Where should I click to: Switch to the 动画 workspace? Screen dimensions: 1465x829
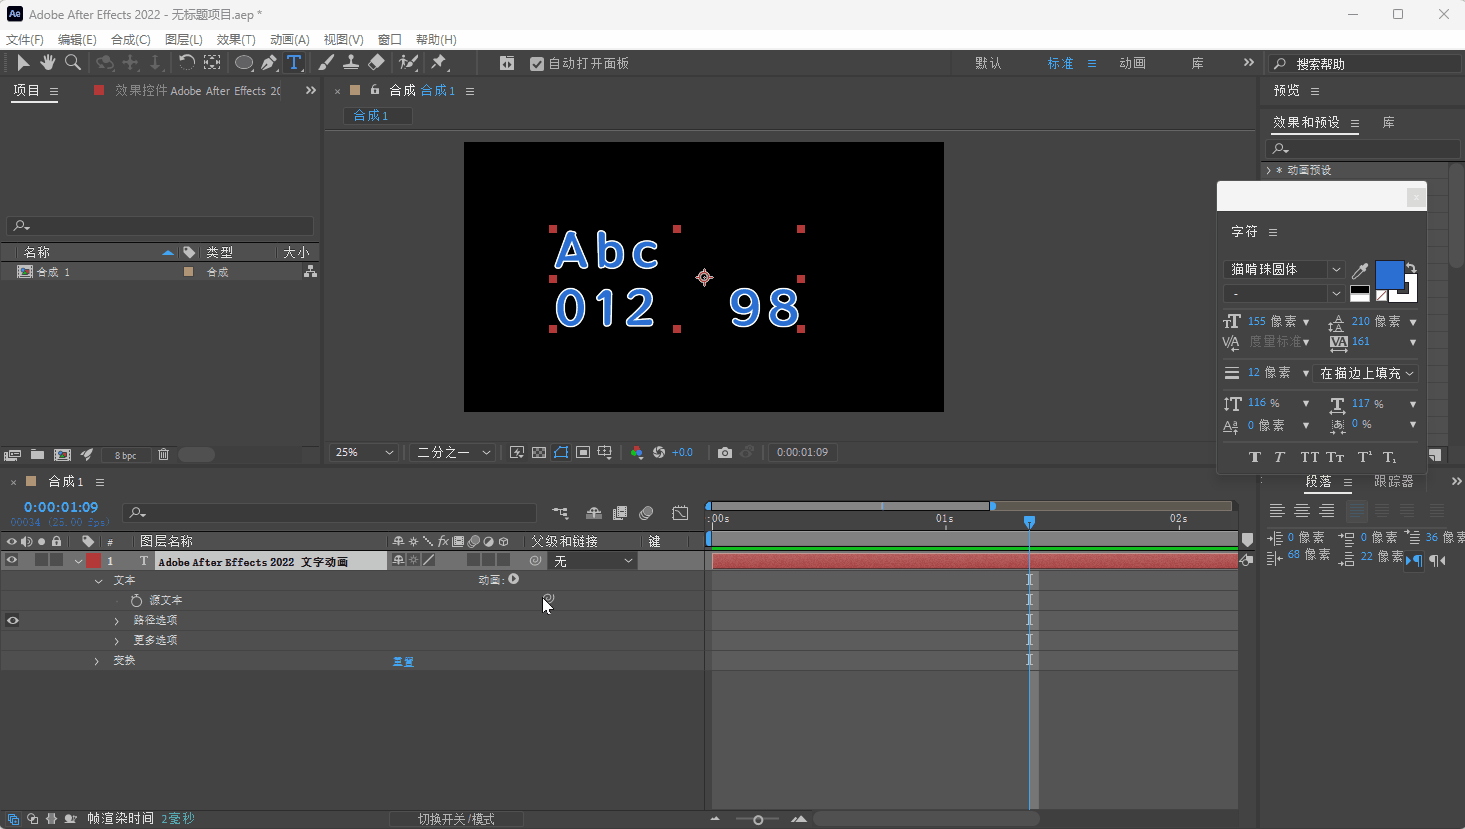click(x=1132, y=63)
